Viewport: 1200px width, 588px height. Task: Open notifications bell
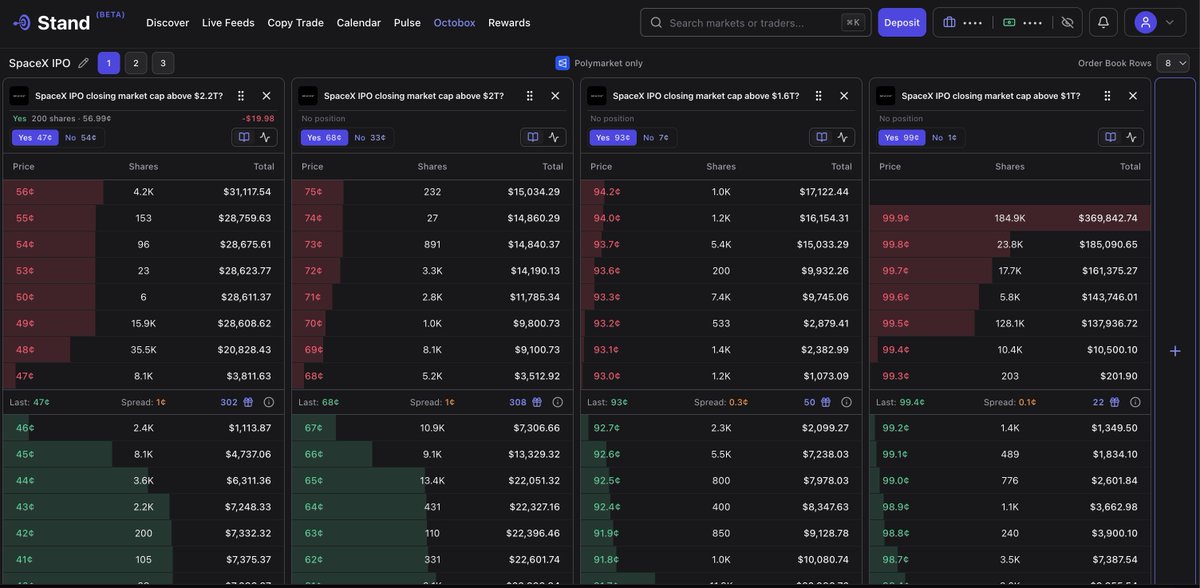[1103, 22]
